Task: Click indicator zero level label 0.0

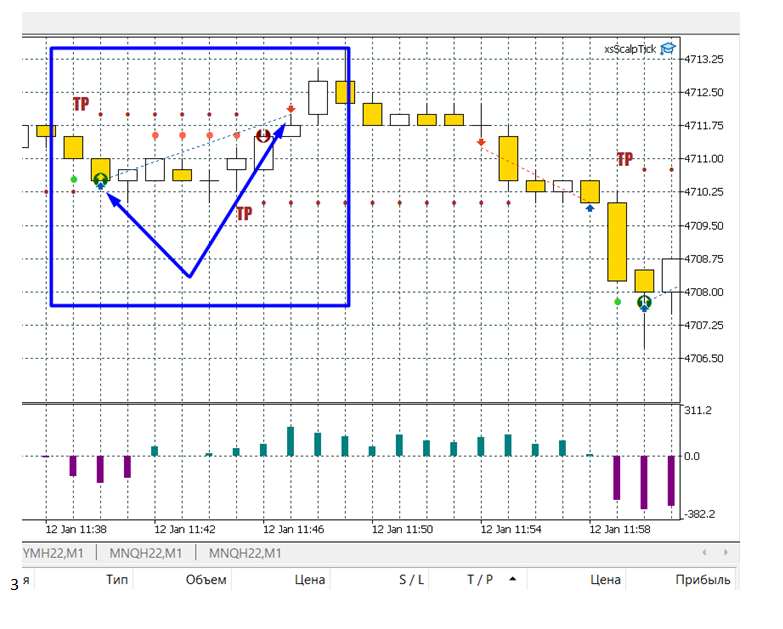Action: click(692, 456)
